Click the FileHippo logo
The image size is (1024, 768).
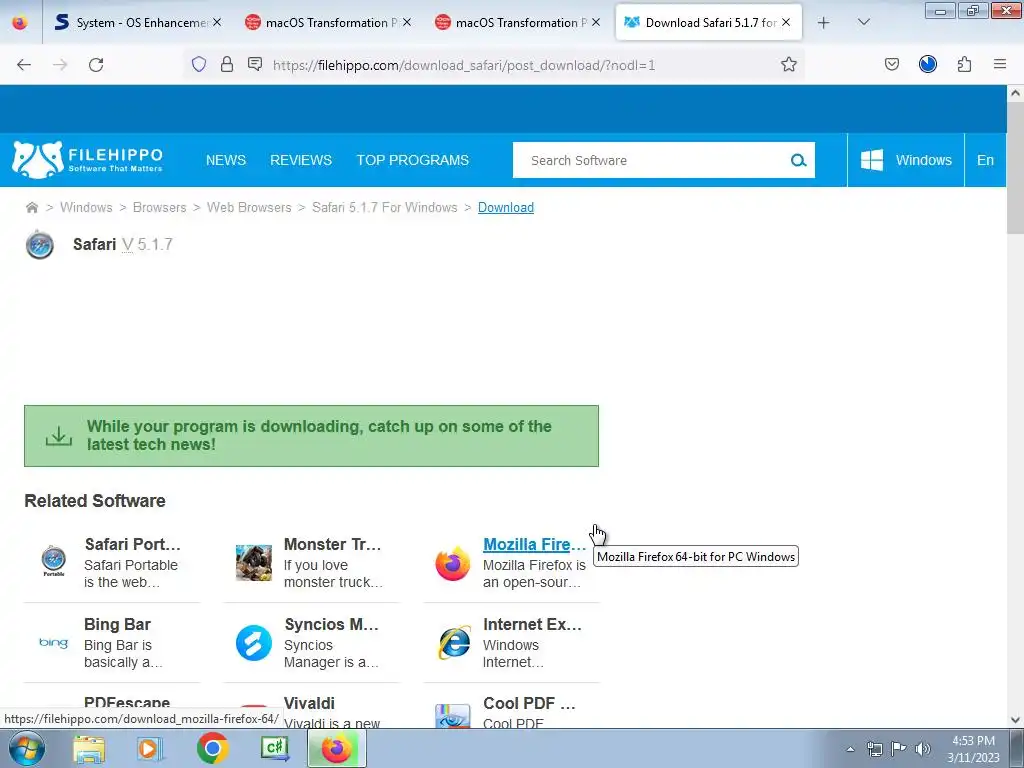[88, 160]
